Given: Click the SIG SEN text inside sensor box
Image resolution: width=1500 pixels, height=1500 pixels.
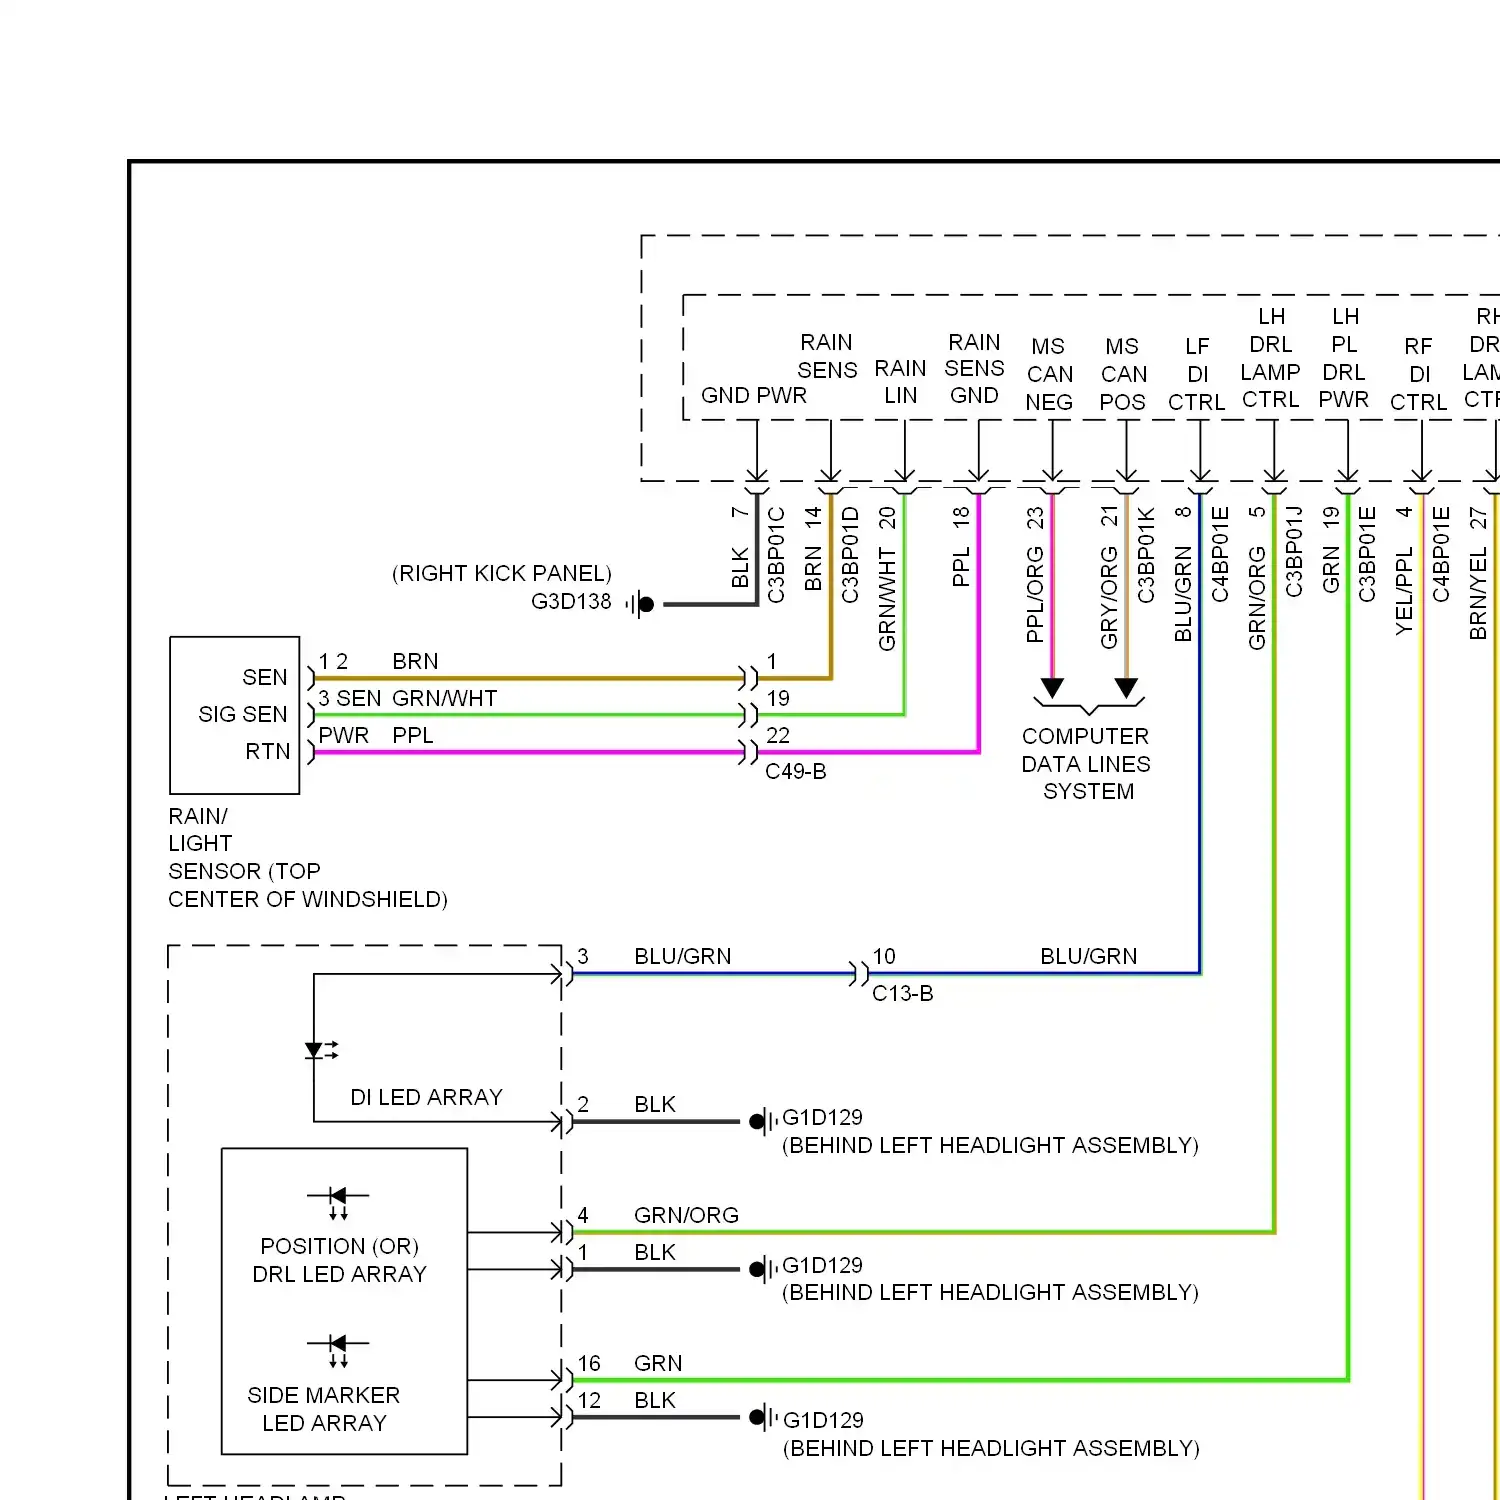Looking at the screenshot, I should point(243,715).
